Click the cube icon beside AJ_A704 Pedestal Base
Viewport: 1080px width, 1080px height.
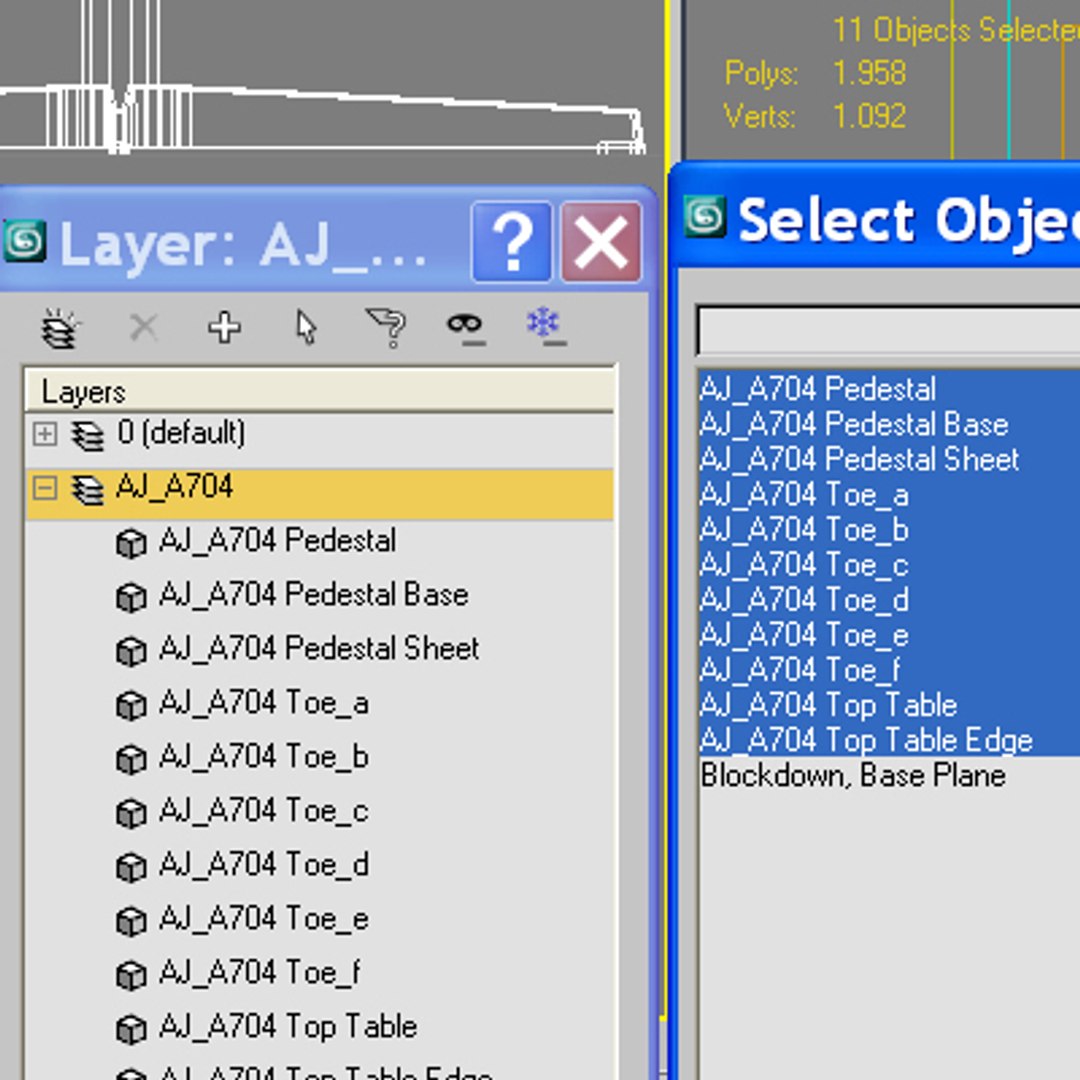point(131,596)
